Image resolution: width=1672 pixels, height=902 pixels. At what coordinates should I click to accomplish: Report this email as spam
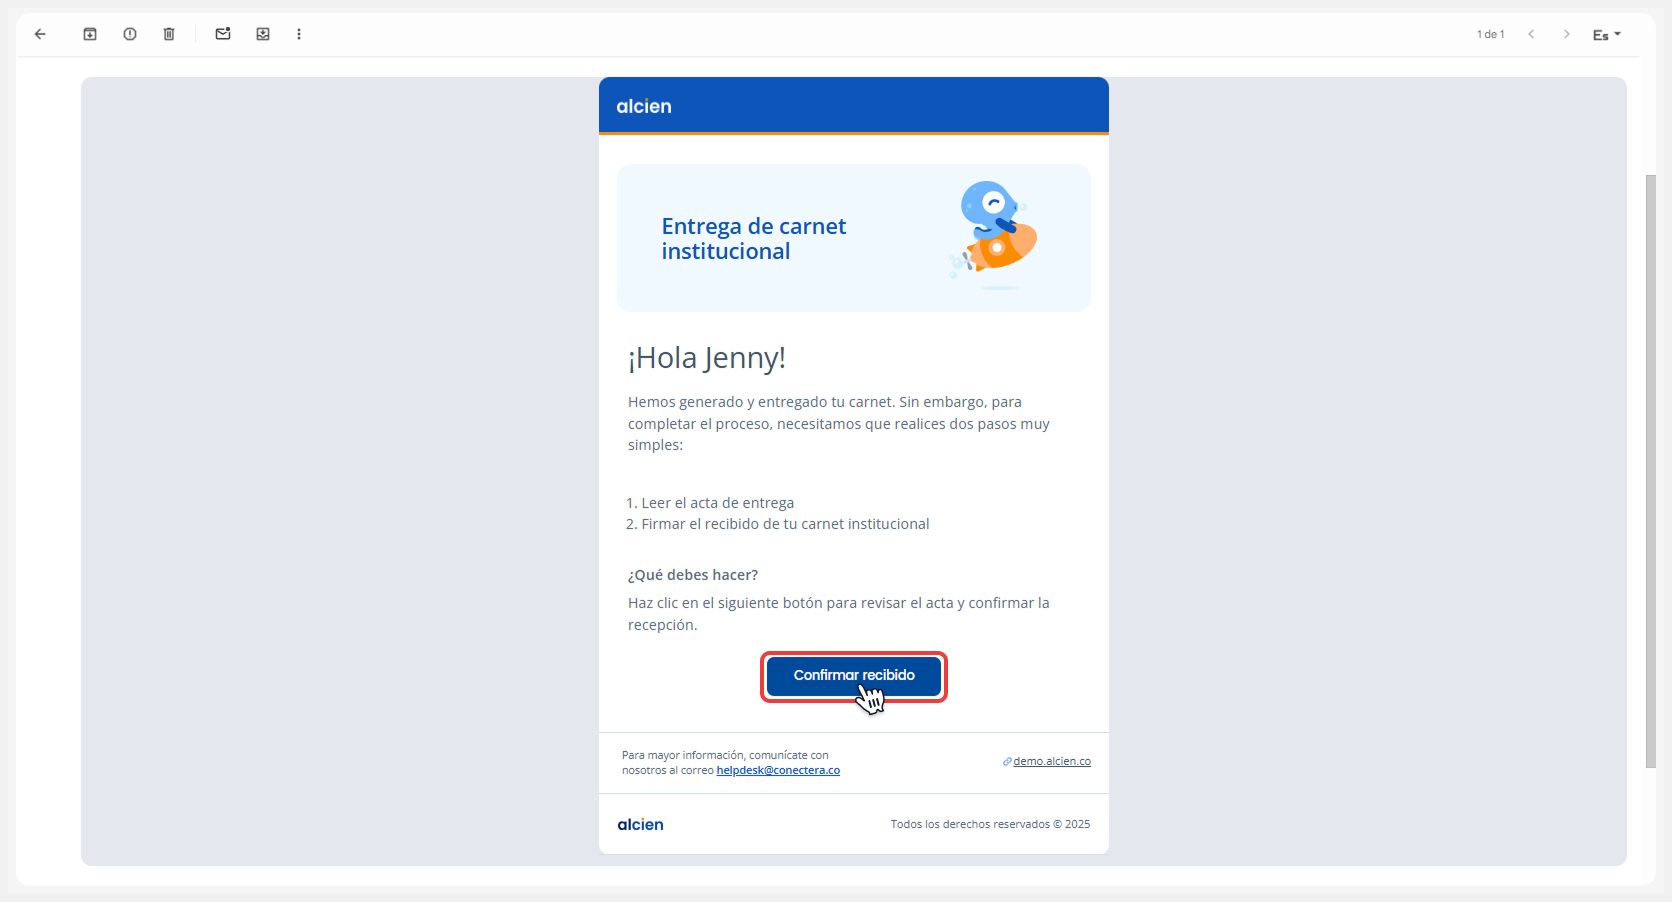tap(130, 33)
